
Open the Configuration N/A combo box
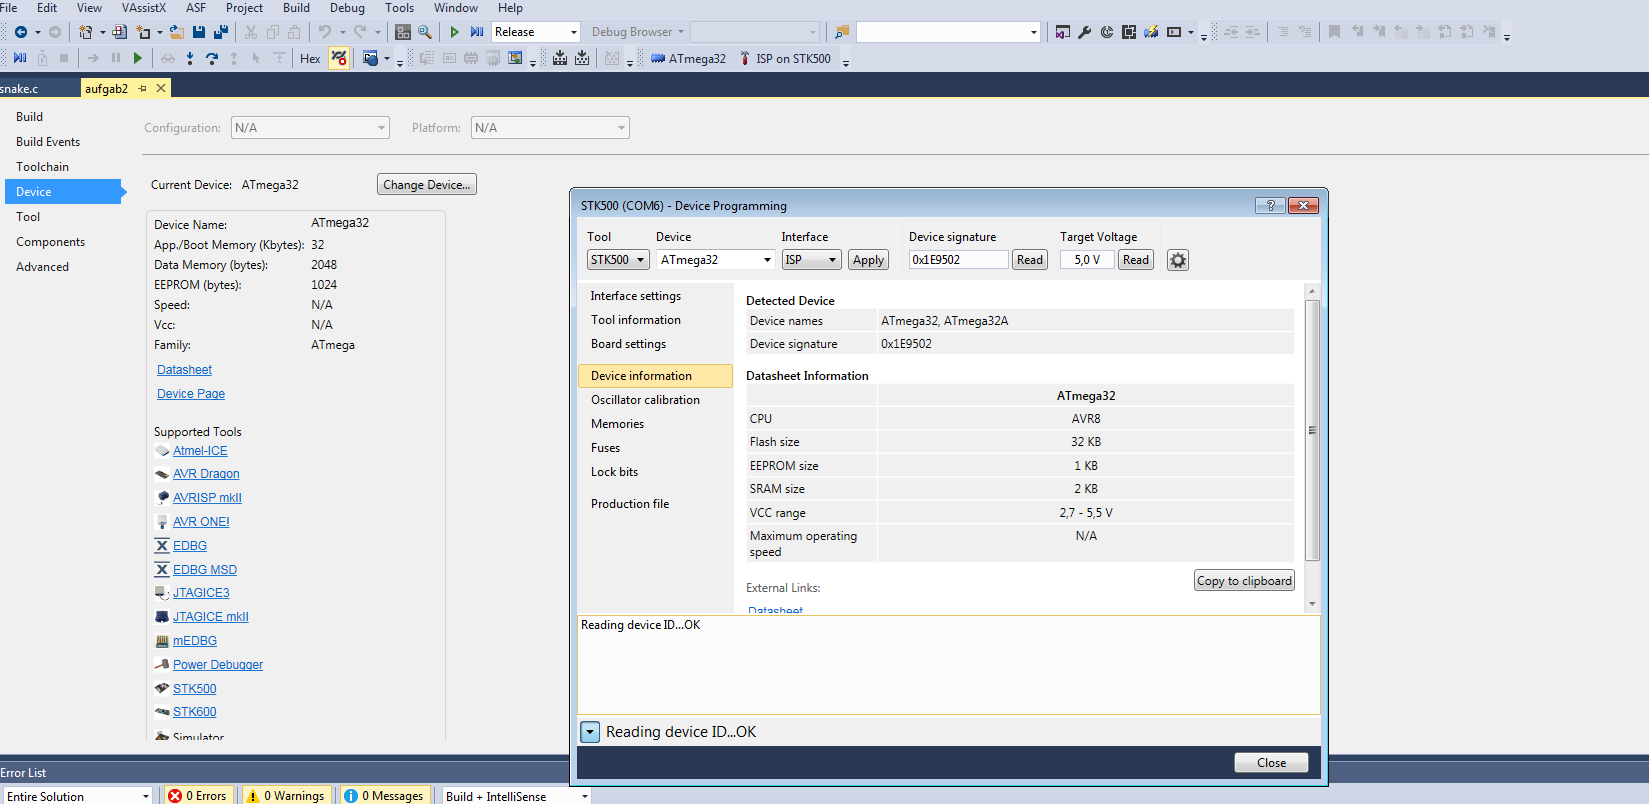(x=310, y=128)
